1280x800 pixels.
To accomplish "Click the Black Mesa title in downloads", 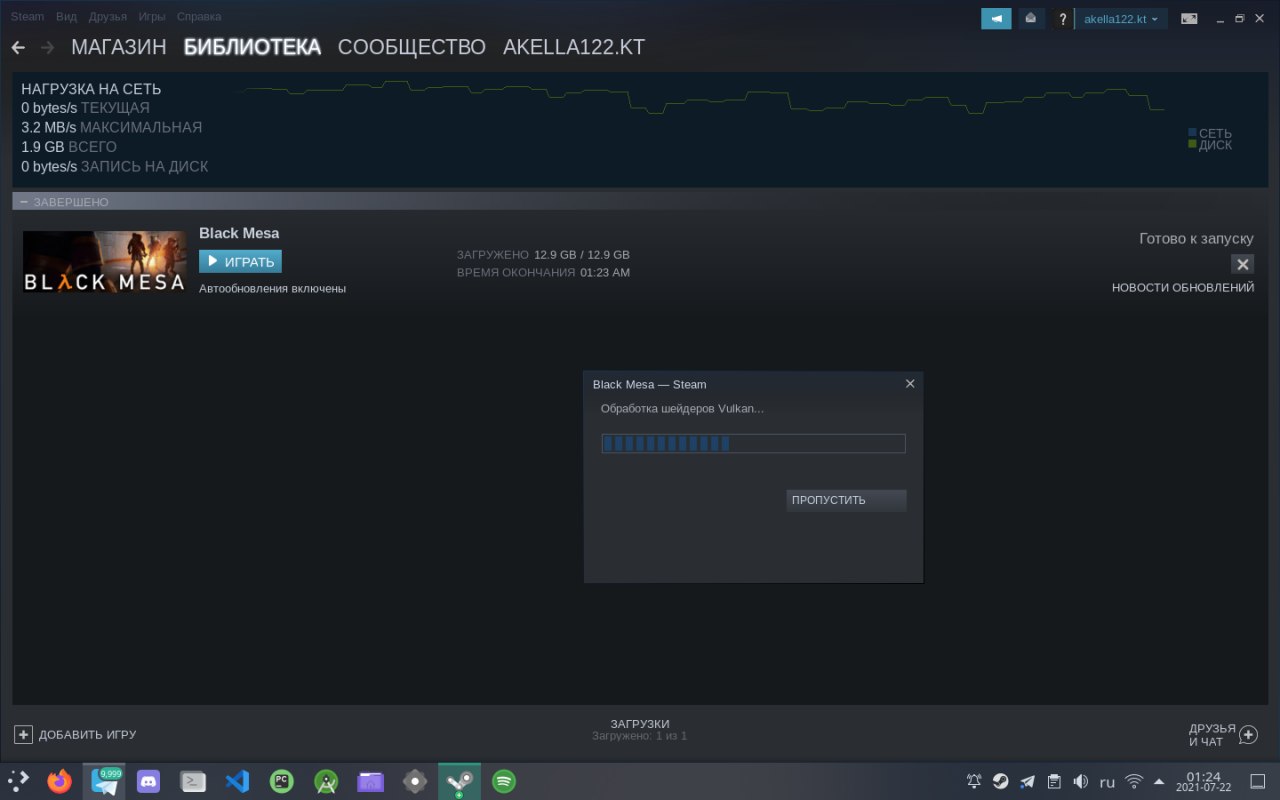I will [x=239, y=233].
